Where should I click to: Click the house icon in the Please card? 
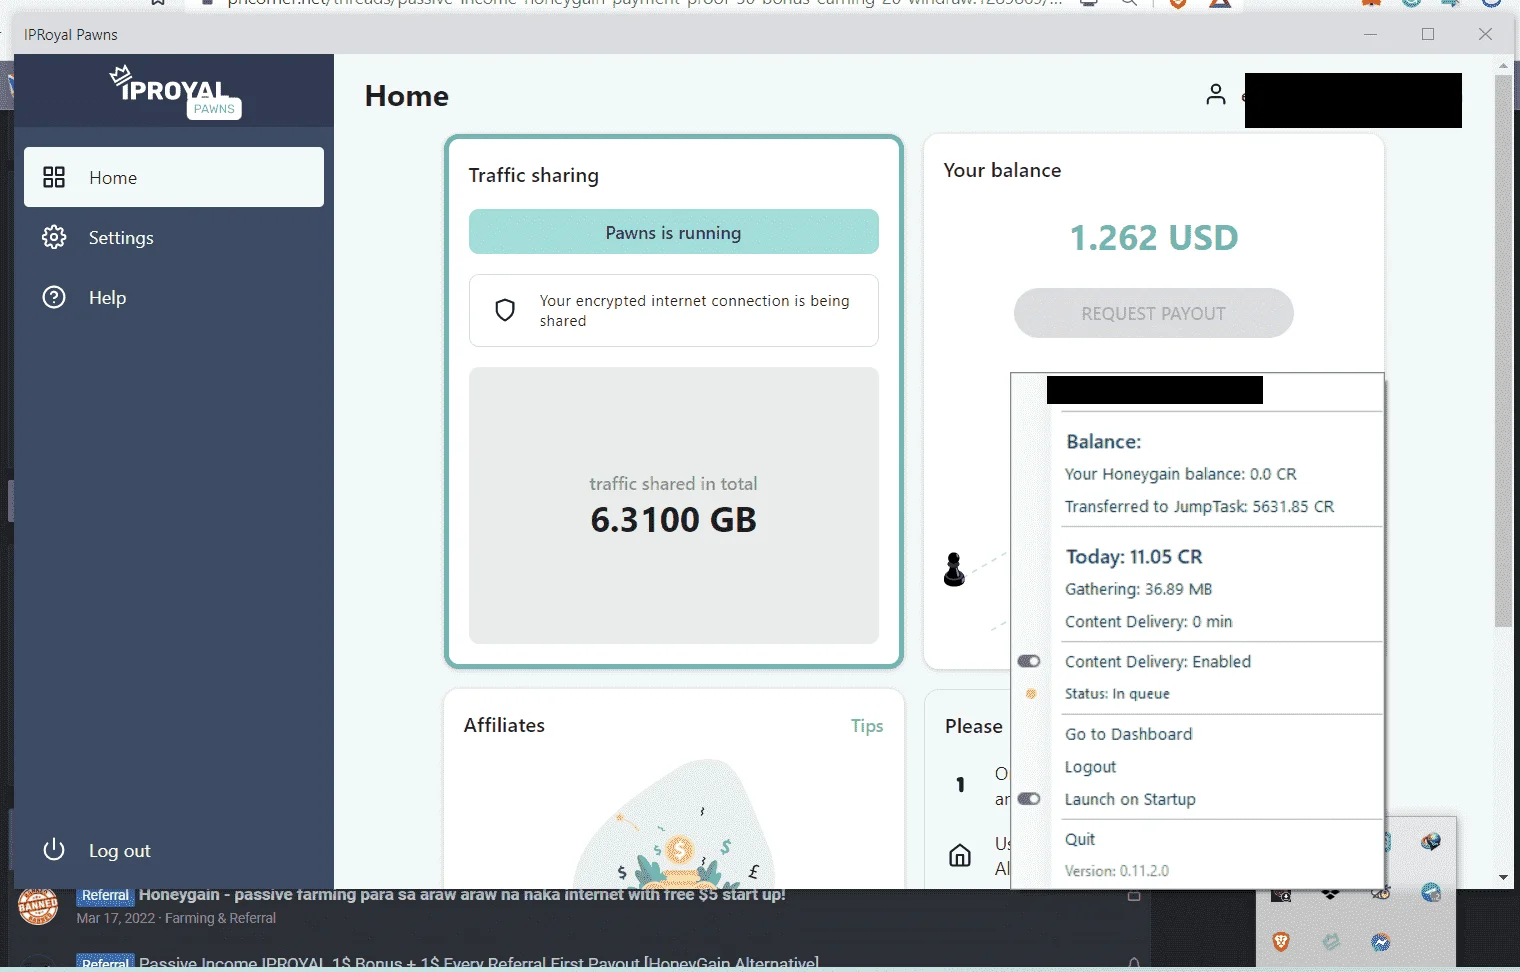pyautogui.click(x=960, y=856)
